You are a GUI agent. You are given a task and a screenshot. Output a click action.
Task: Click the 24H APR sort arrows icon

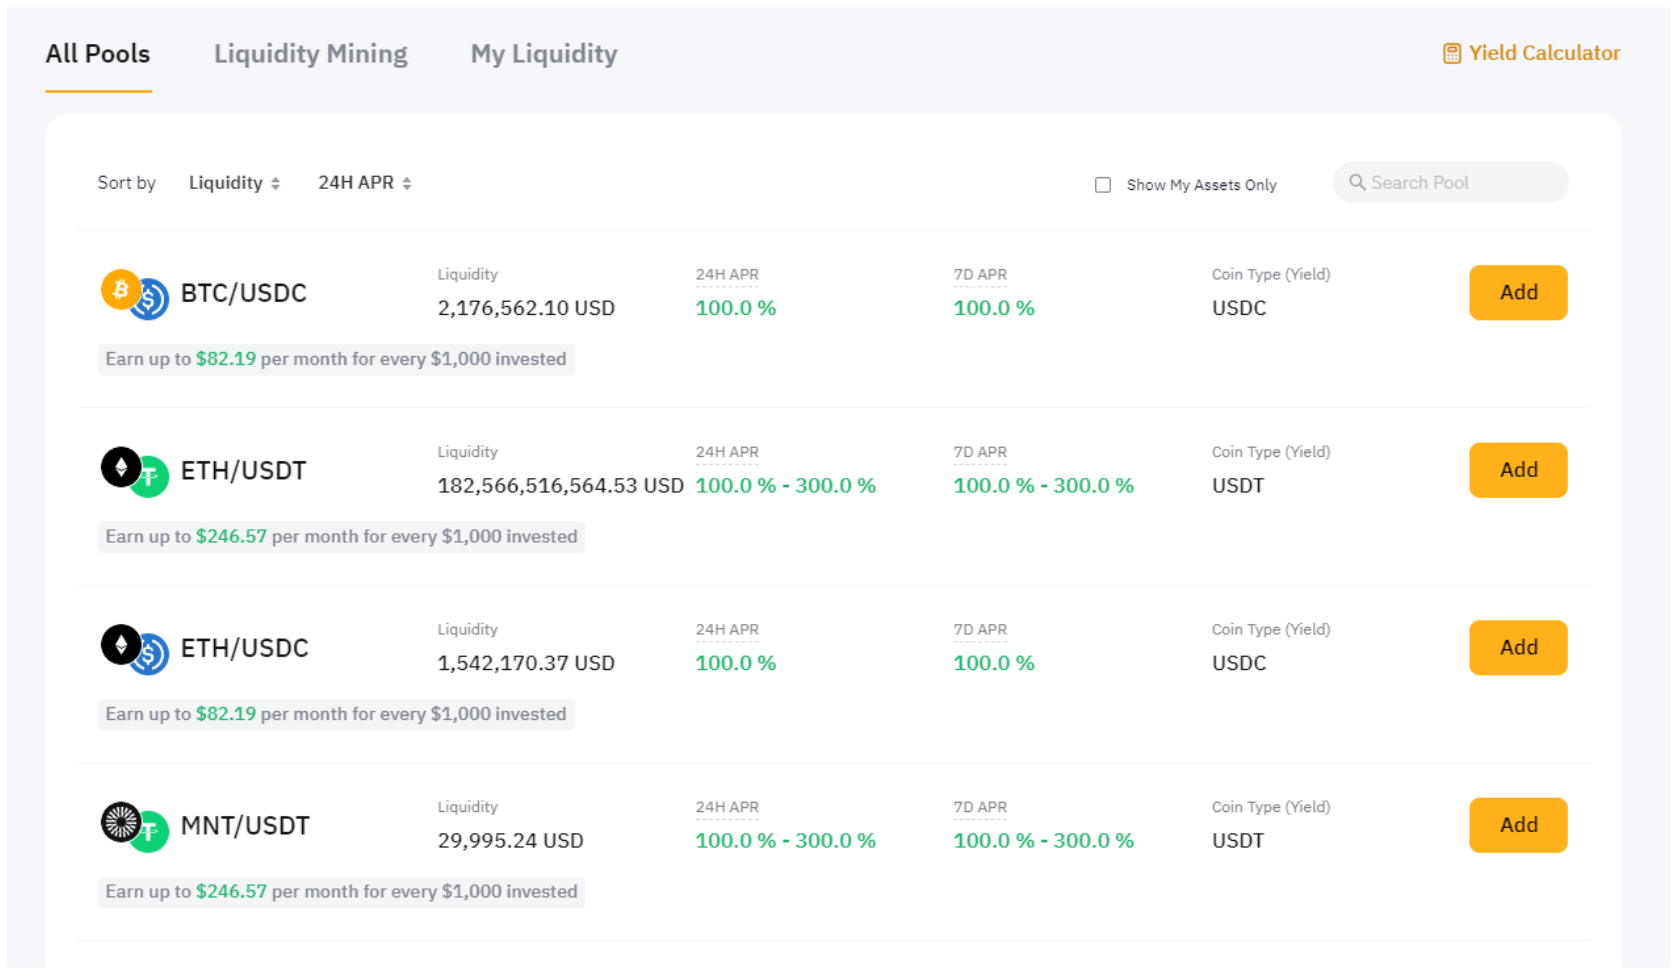tap(407, 184)
